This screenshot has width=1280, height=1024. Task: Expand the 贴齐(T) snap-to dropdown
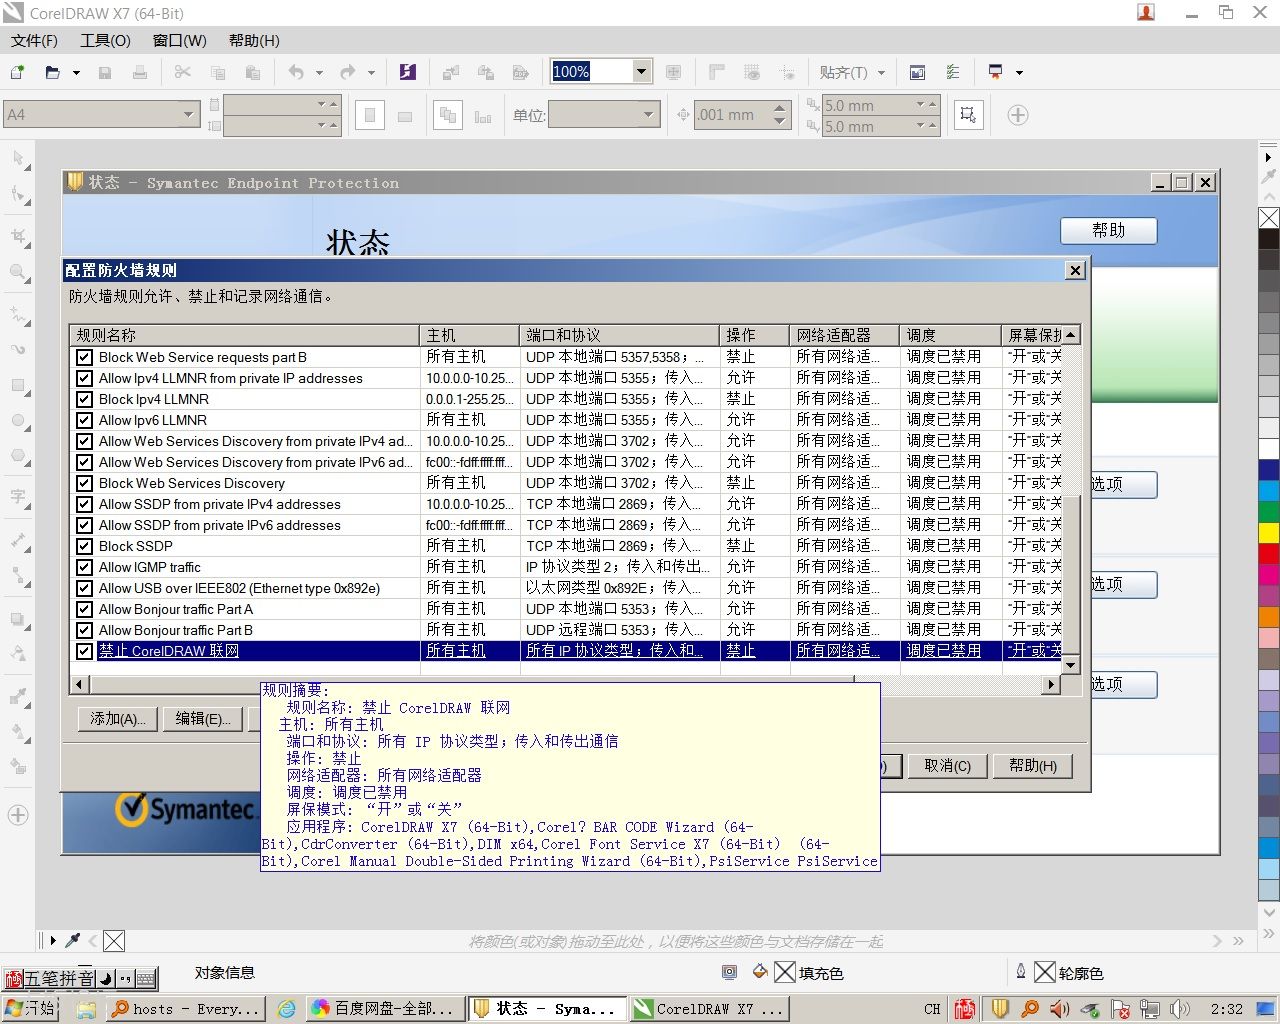881,72
